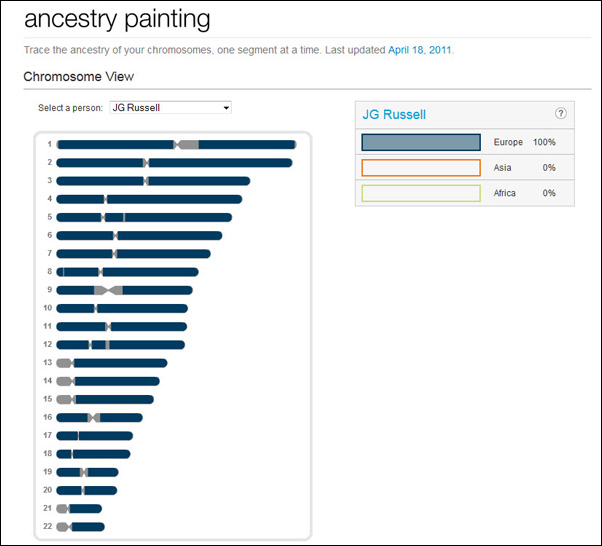This screenshot has width=602, height=546.
Task: Click the Asia 0% label
Action: point(524,168)
